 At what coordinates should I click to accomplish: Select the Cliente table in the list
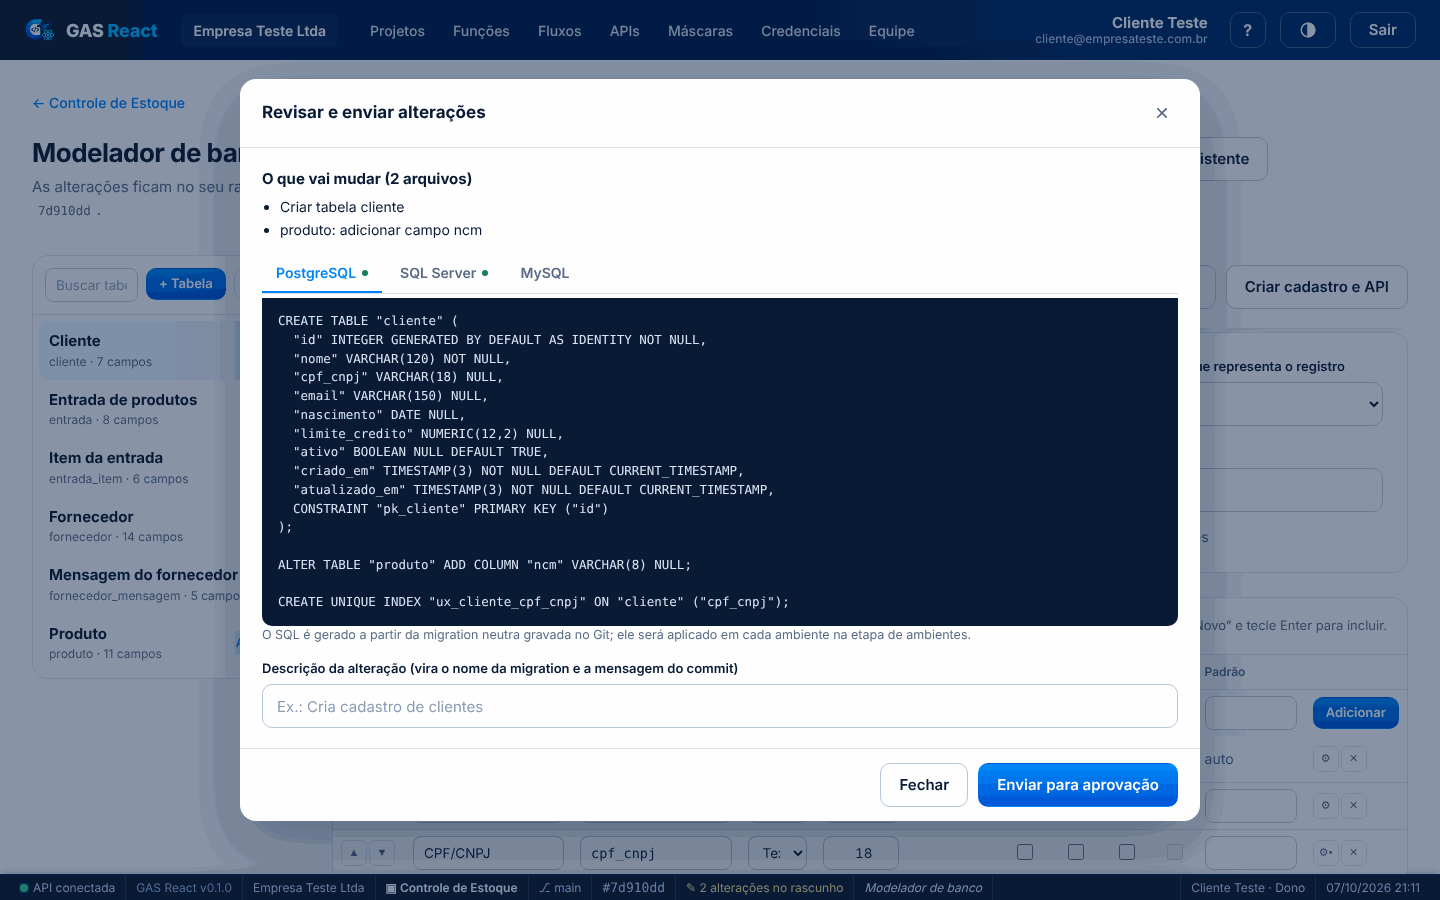pos(140,350)
